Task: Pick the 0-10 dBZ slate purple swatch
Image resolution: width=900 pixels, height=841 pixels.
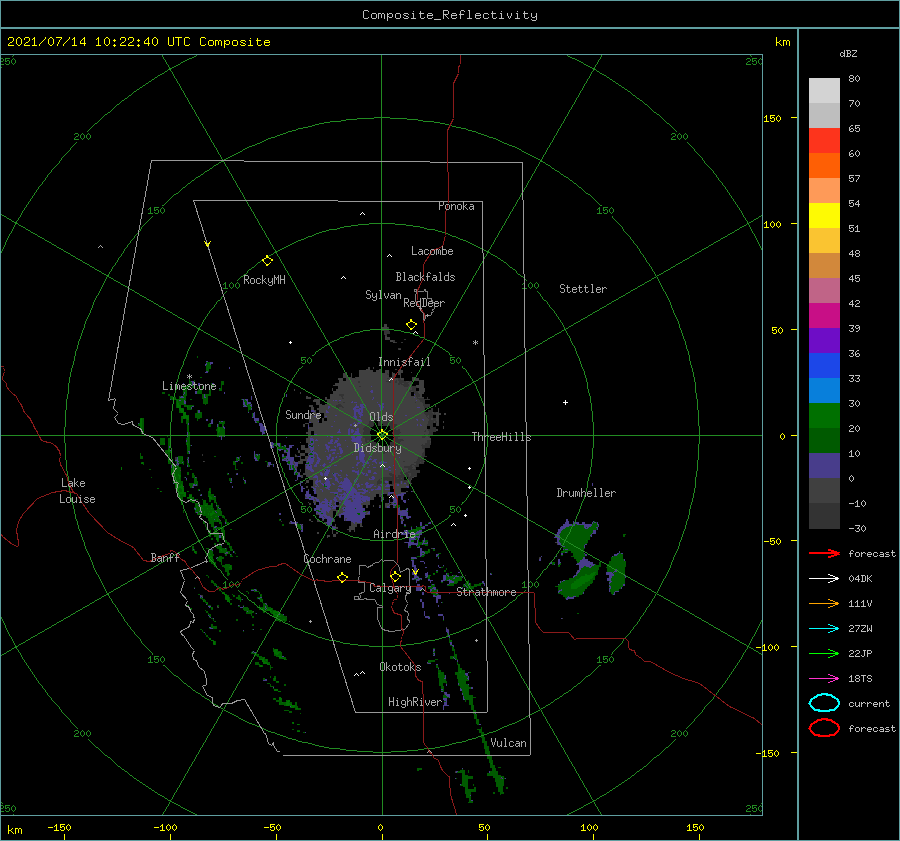Action: click(x=824, y=466)
